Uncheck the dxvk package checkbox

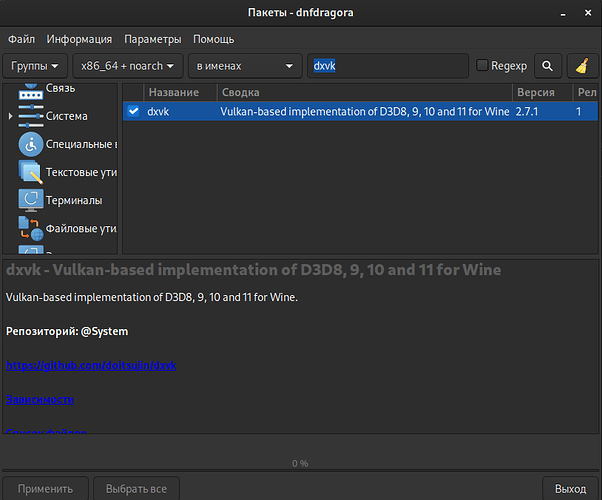133,112
